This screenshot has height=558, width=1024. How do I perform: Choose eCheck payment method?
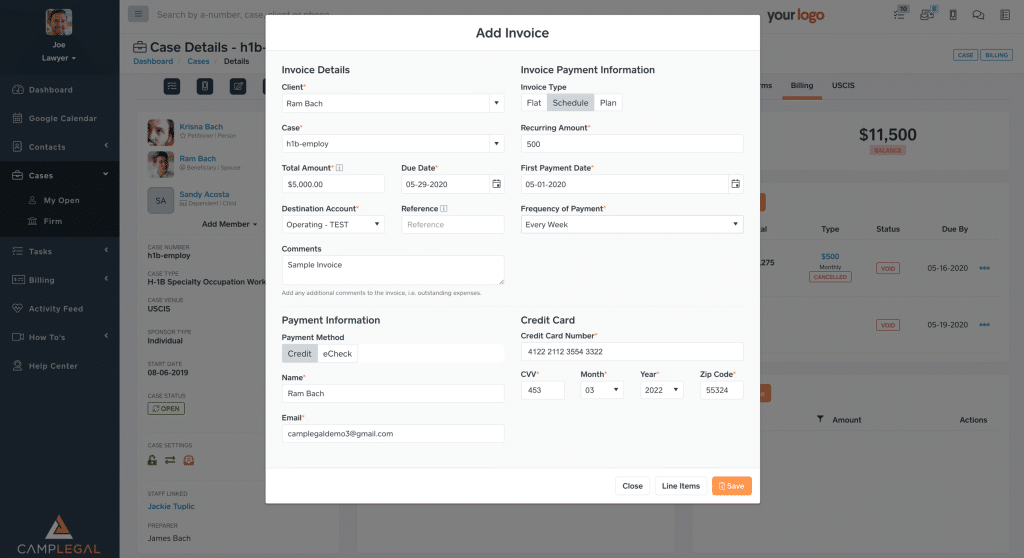pyautogui.click(x=337, y=353)
